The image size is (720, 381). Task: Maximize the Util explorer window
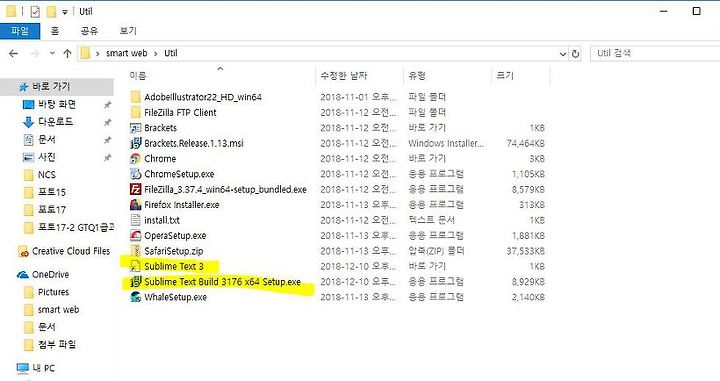697,11
